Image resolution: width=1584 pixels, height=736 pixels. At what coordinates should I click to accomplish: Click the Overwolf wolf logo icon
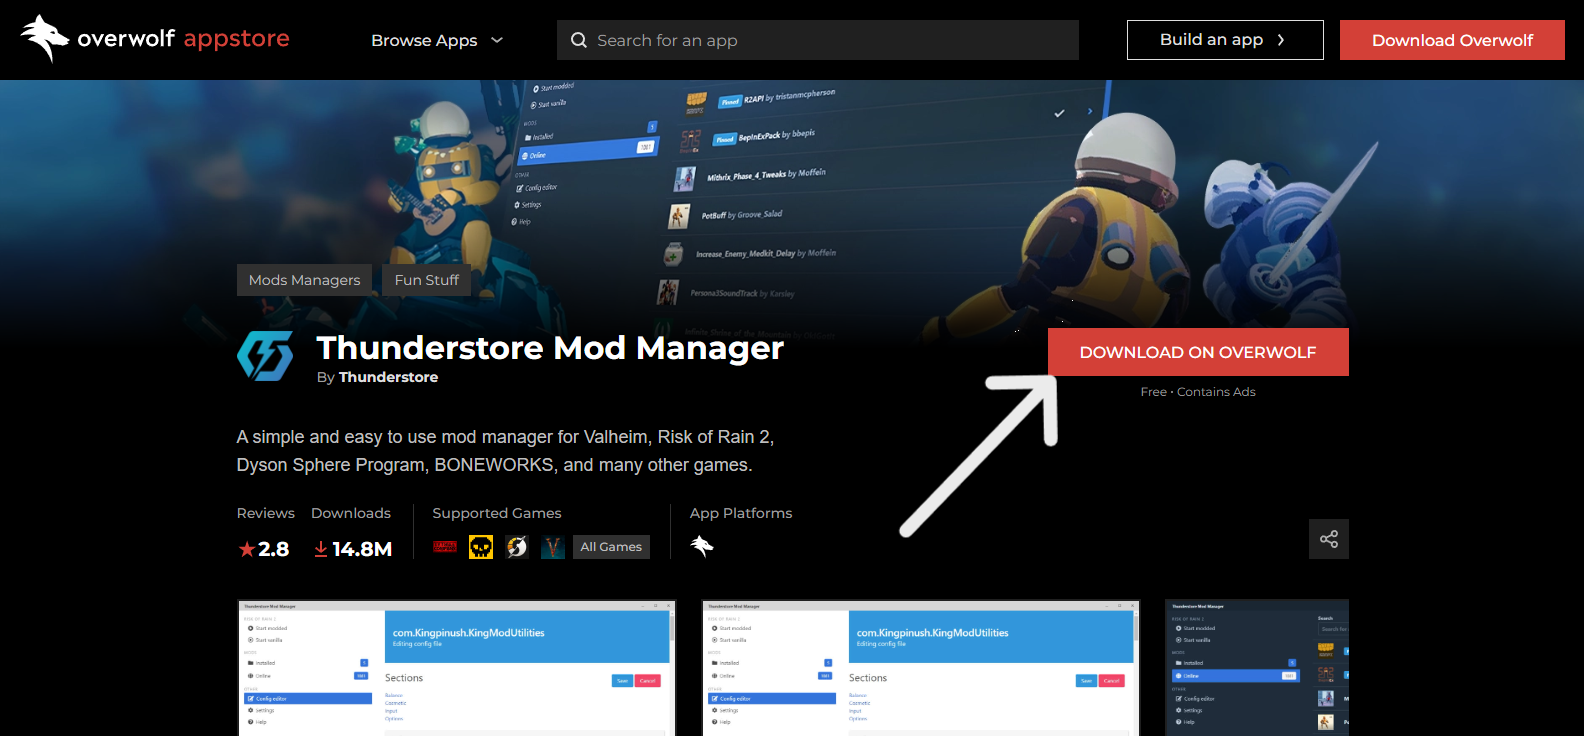tap(45, 39)
